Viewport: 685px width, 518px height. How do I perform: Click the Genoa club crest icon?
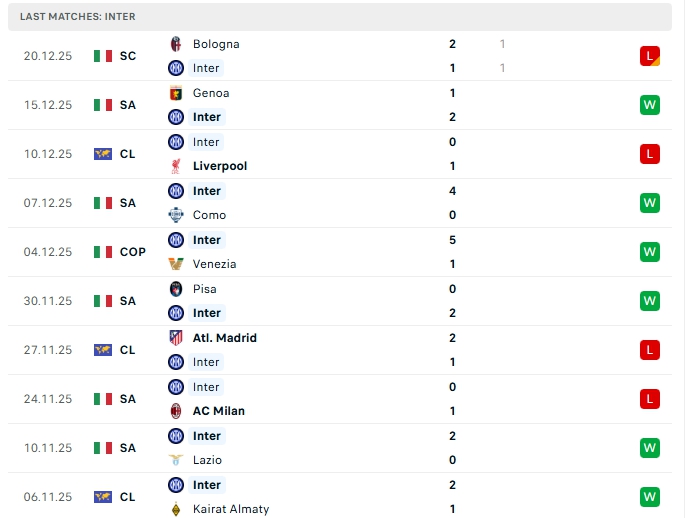point(176,93)
